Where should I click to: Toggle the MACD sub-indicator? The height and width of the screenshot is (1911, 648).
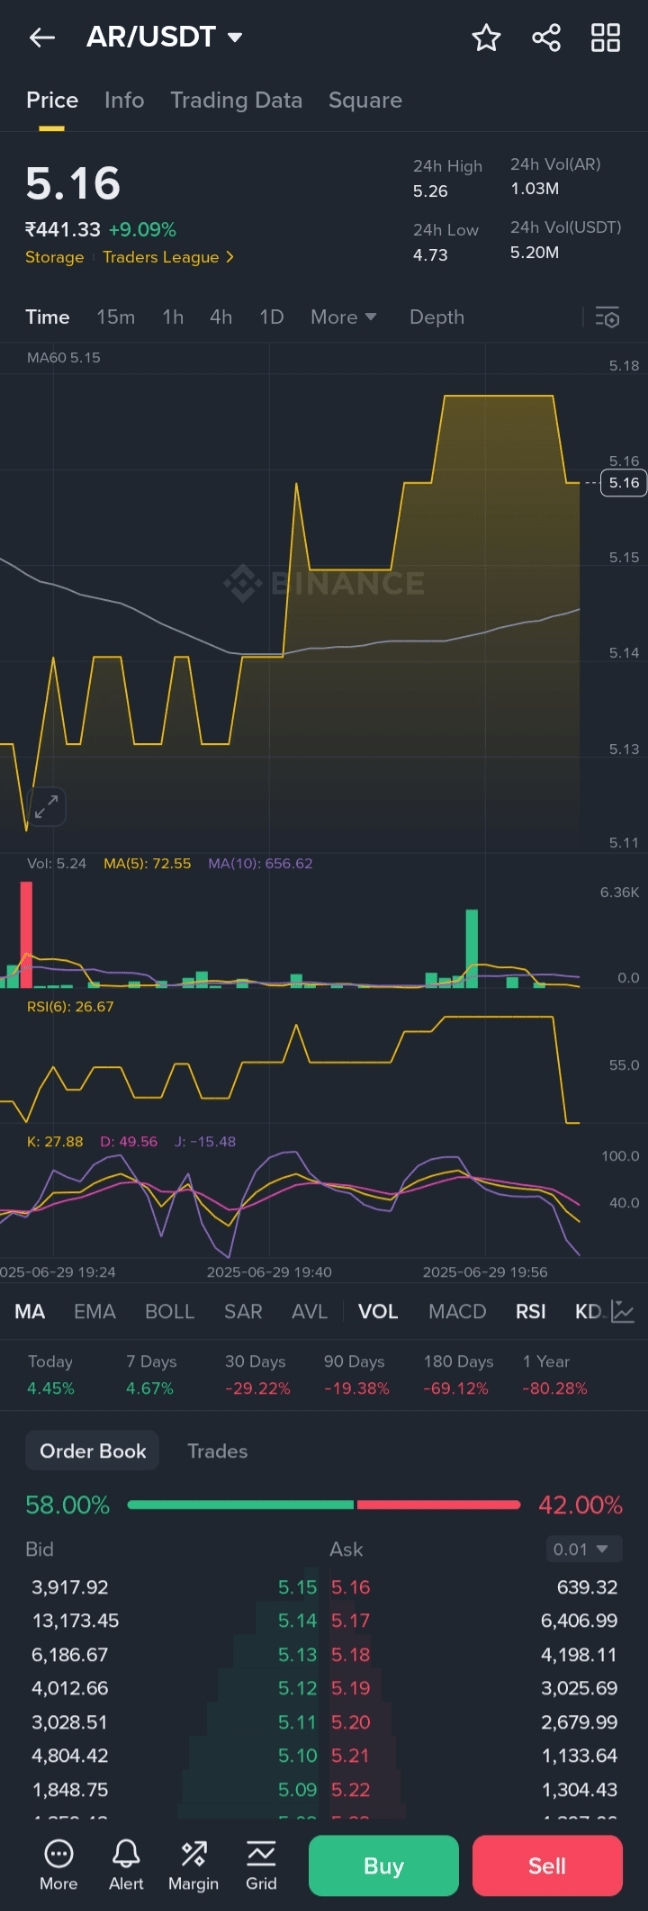pos(457,1311)
